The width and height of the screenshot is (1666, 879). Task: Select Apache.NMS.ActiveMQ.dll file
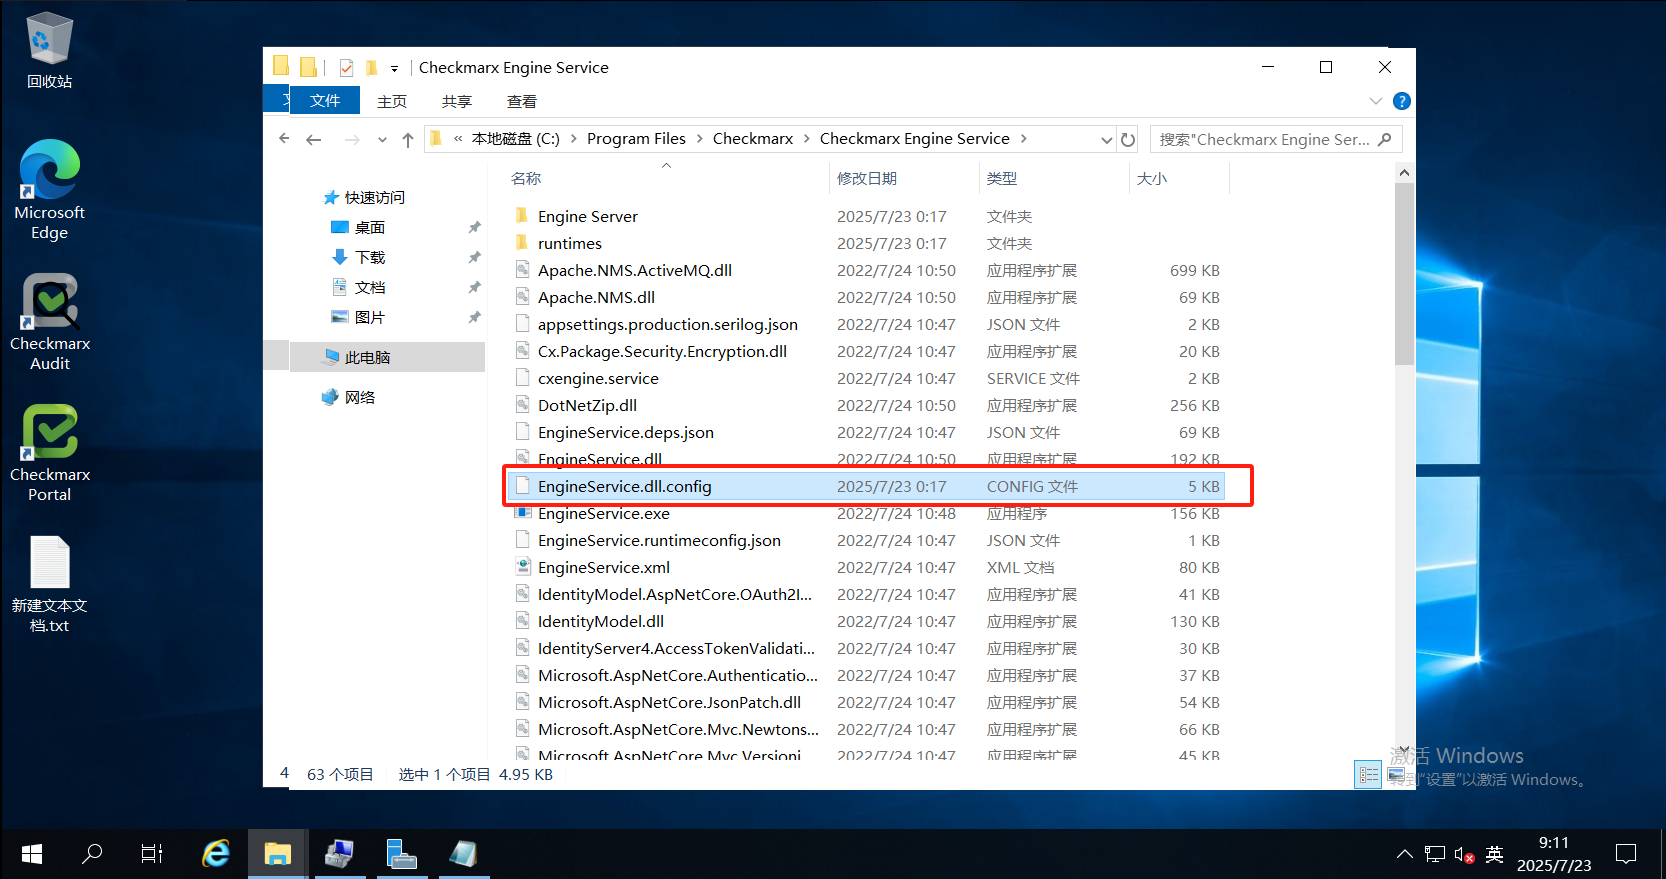click(634, 271)
